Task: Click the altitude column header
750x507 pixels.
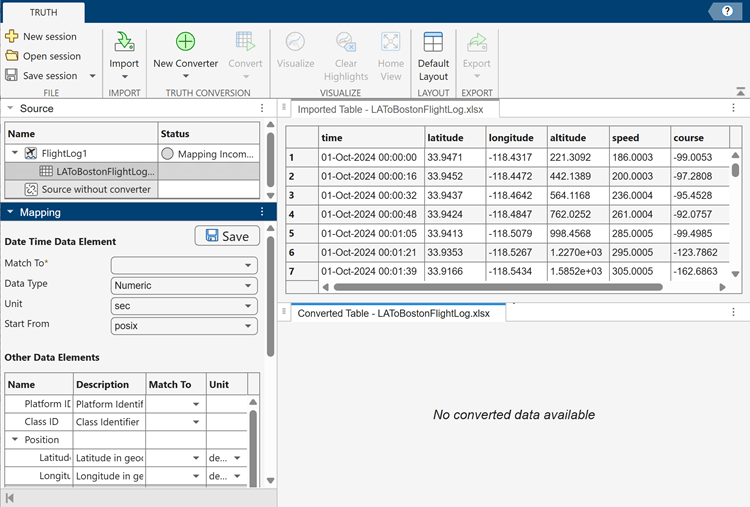Action: [x=578, y=138]
